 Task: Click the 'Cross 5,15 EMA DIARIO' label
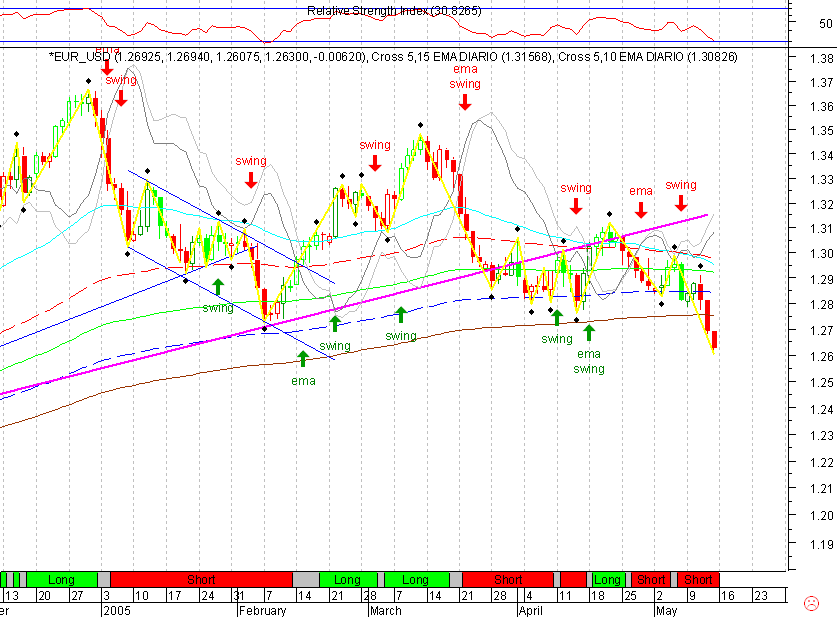(x=470, y=58)
